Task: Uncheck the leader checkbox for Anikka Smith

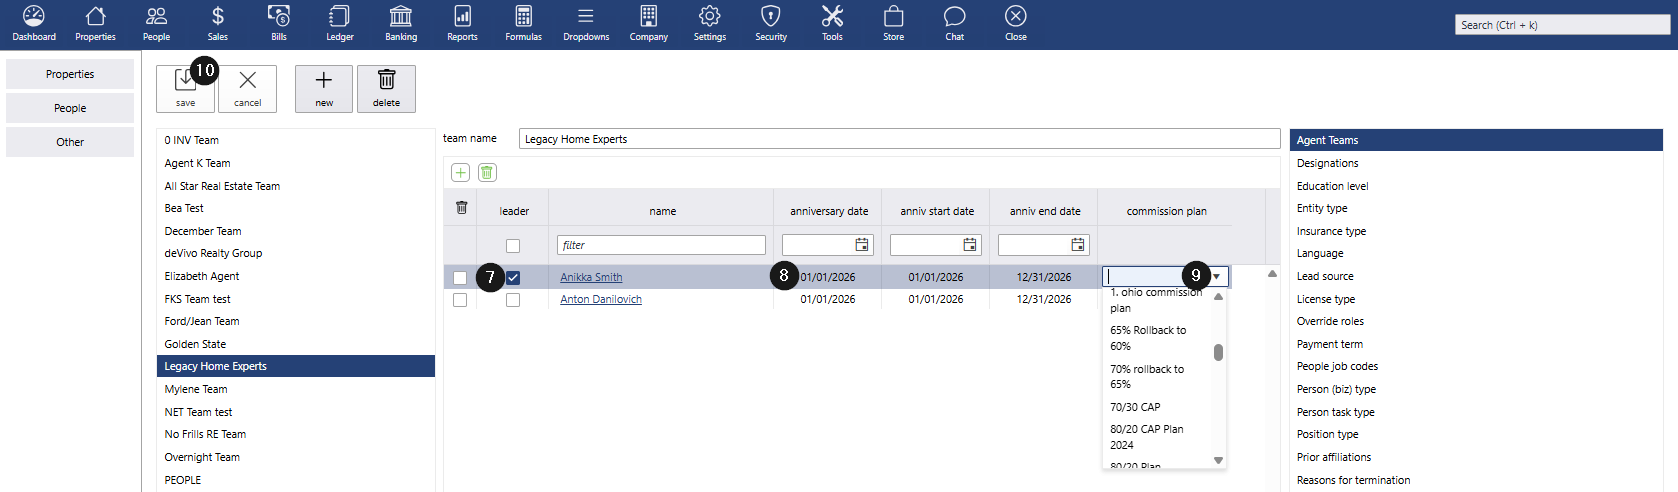Action: click(513, 278)
